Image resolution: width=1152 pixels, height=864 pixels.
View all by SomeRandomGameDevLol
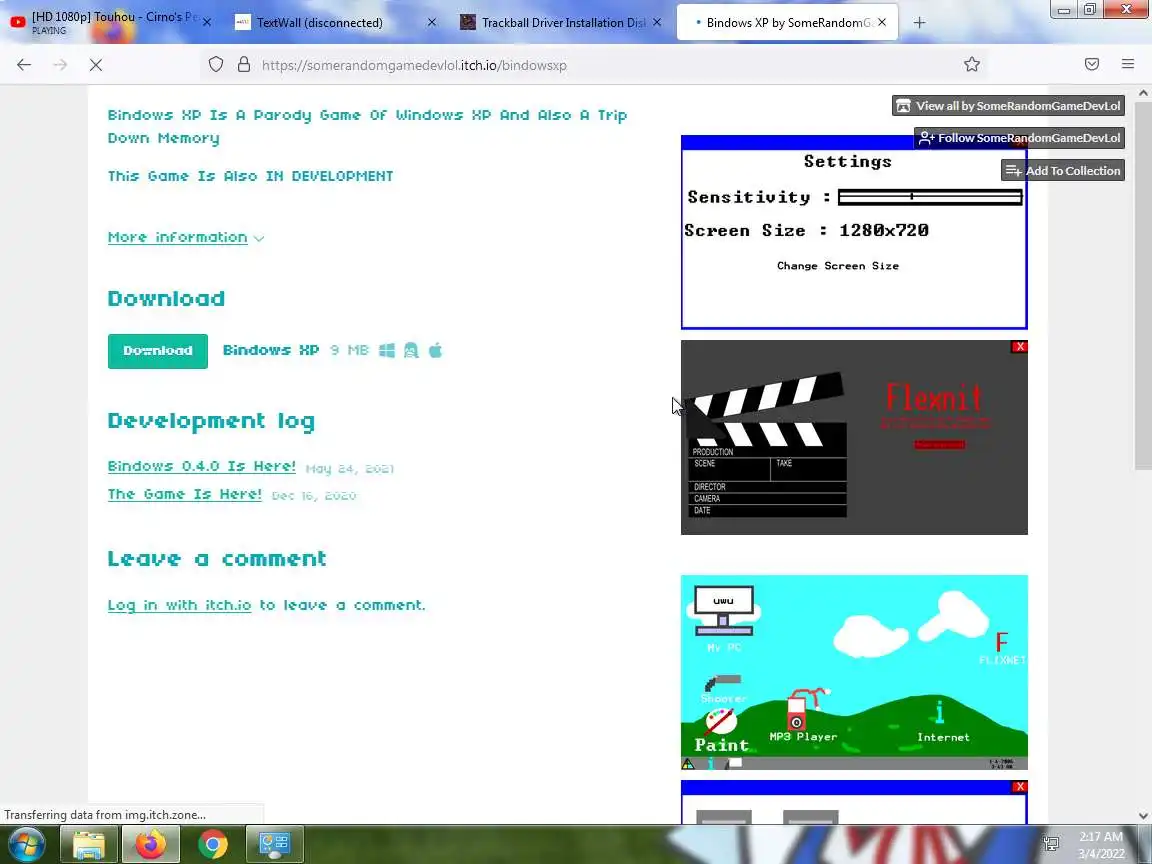click(1009, 106)
